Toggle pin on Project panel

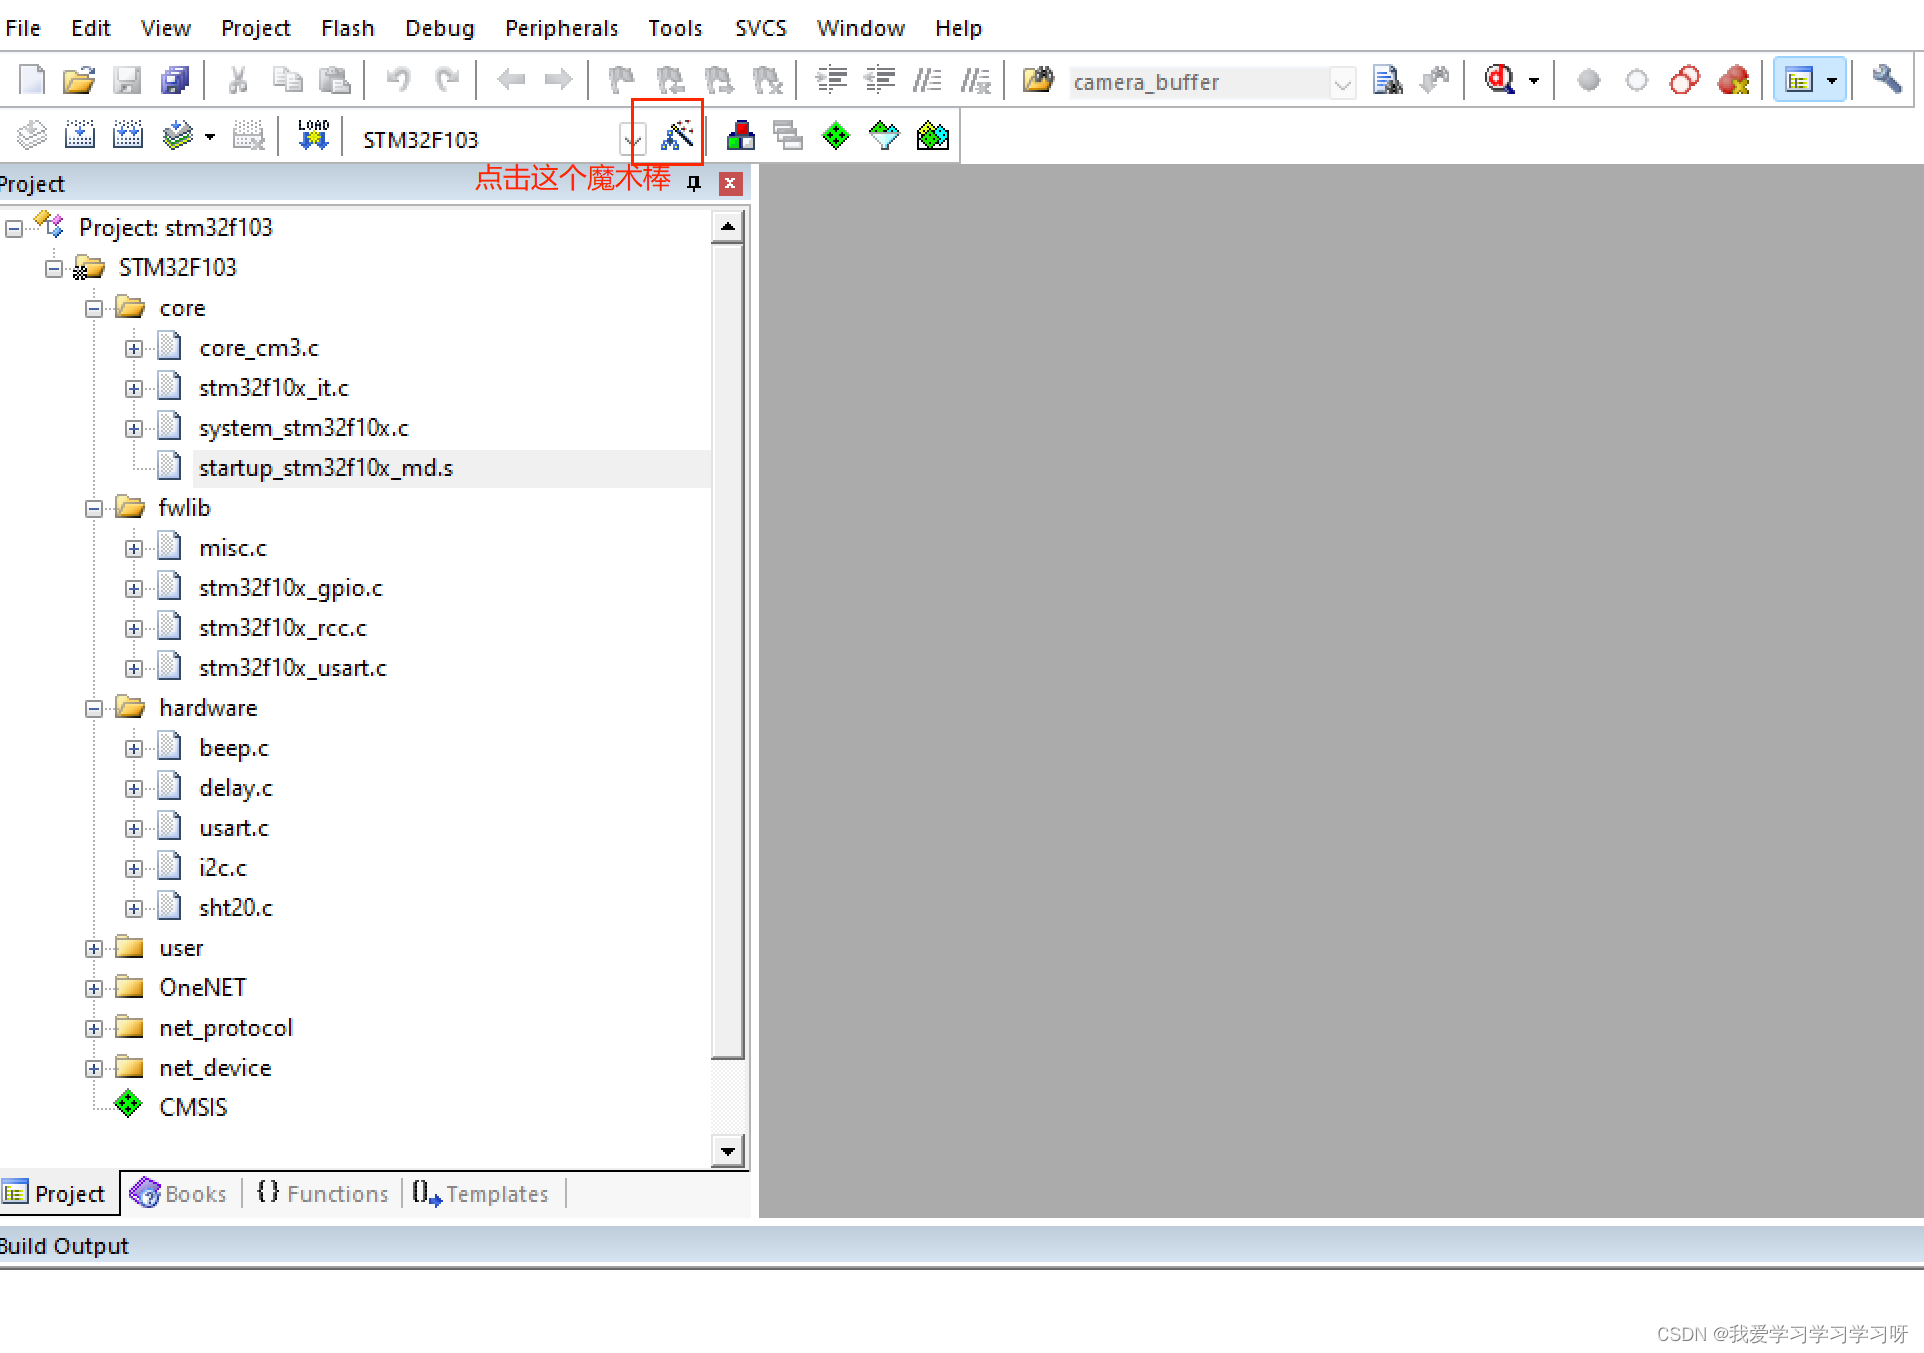694,183
